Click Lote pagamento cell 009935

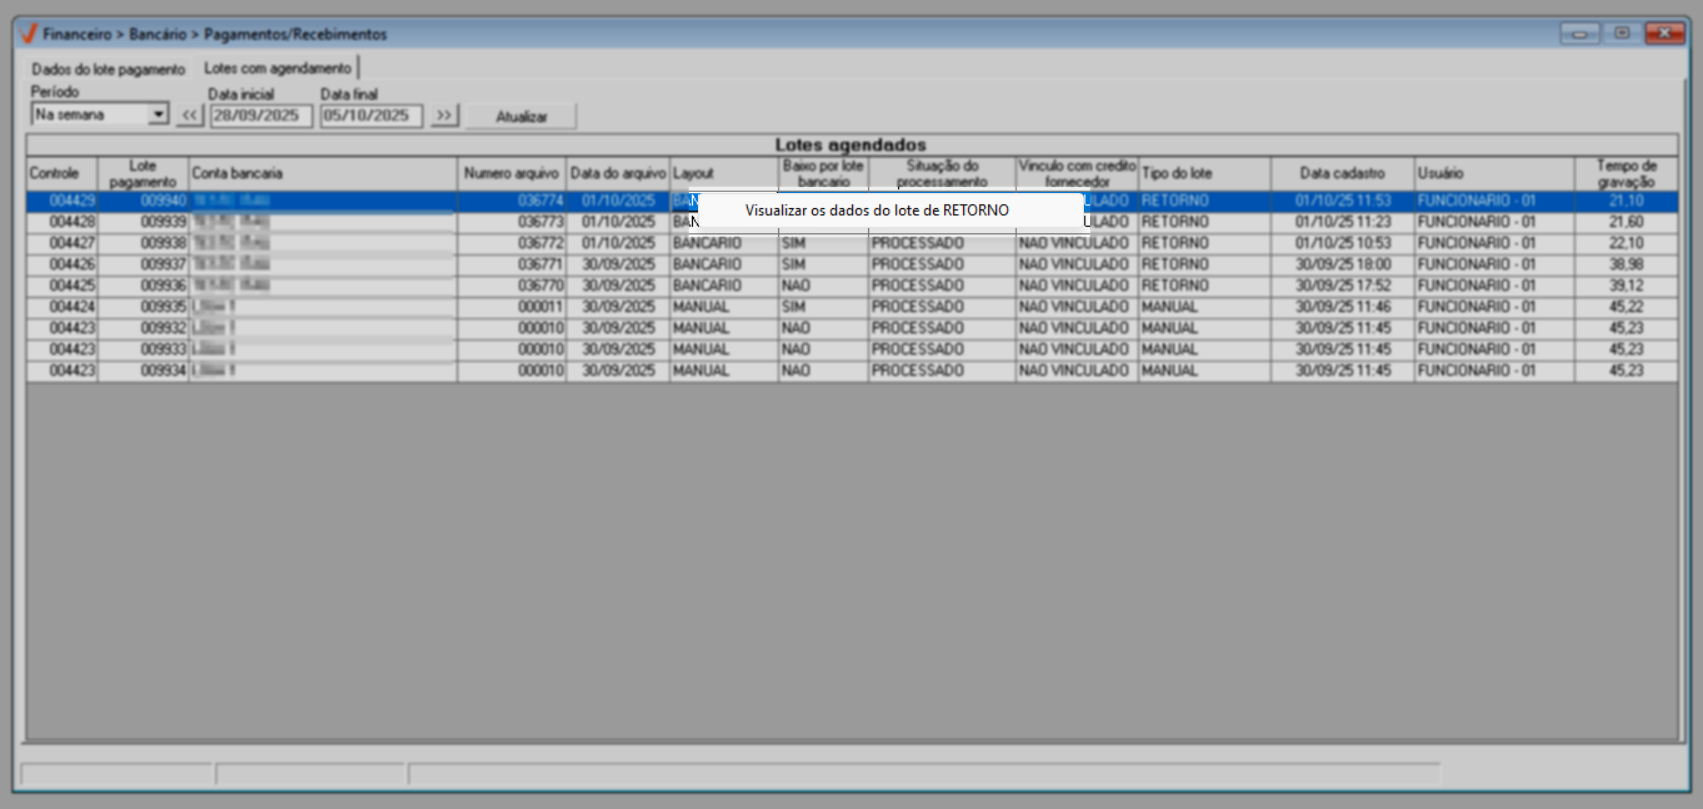point(143,307)
